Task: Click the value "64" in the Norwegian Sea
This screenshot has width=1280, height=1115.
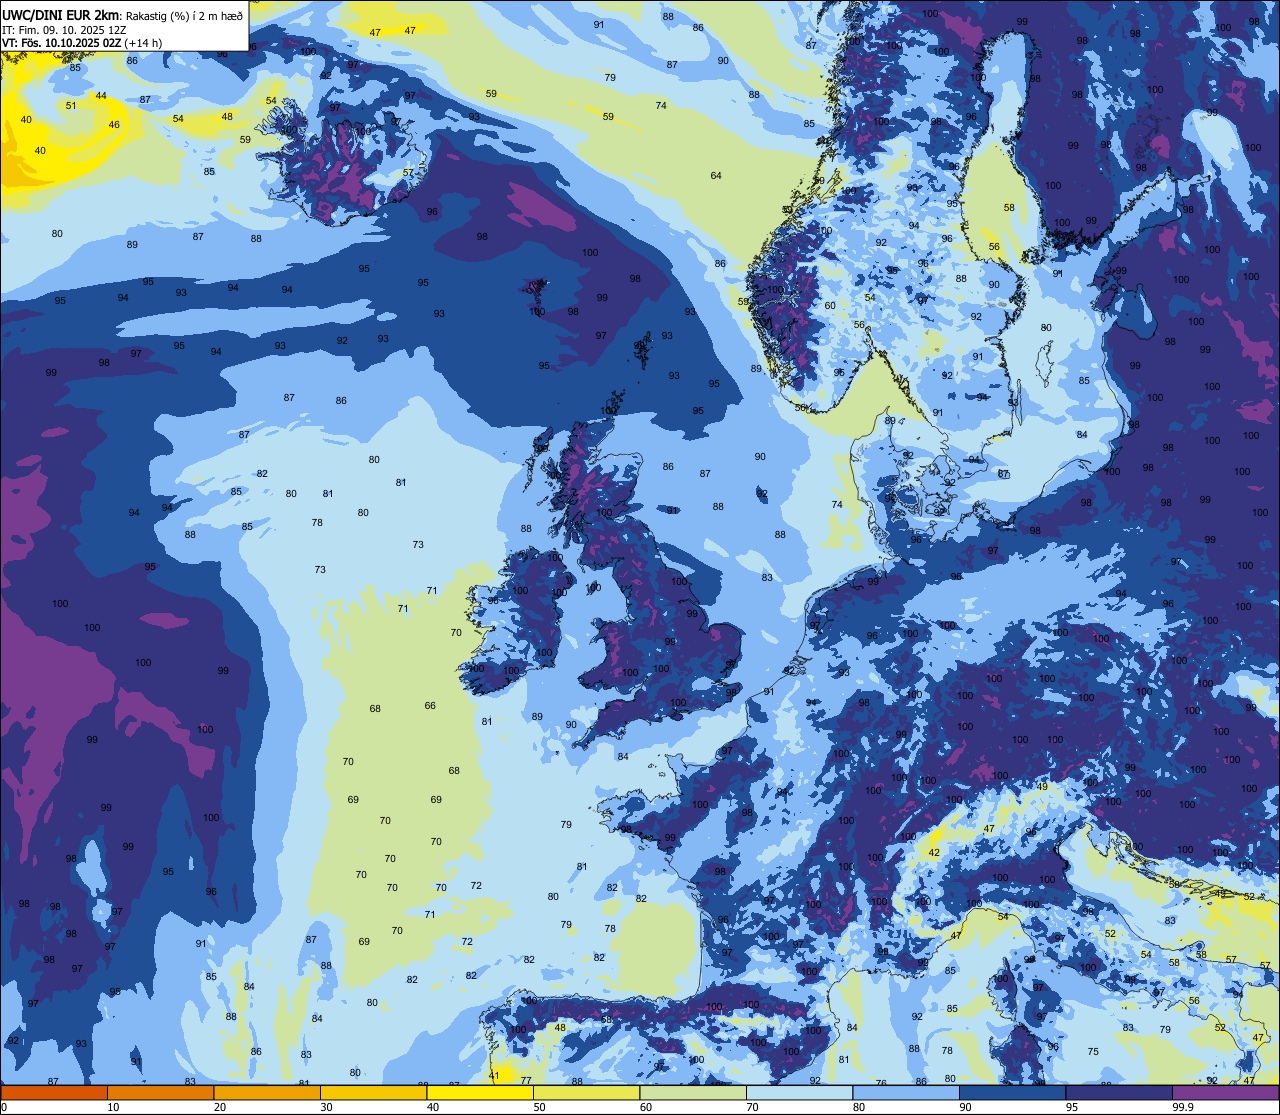Action: click(716, 176)
